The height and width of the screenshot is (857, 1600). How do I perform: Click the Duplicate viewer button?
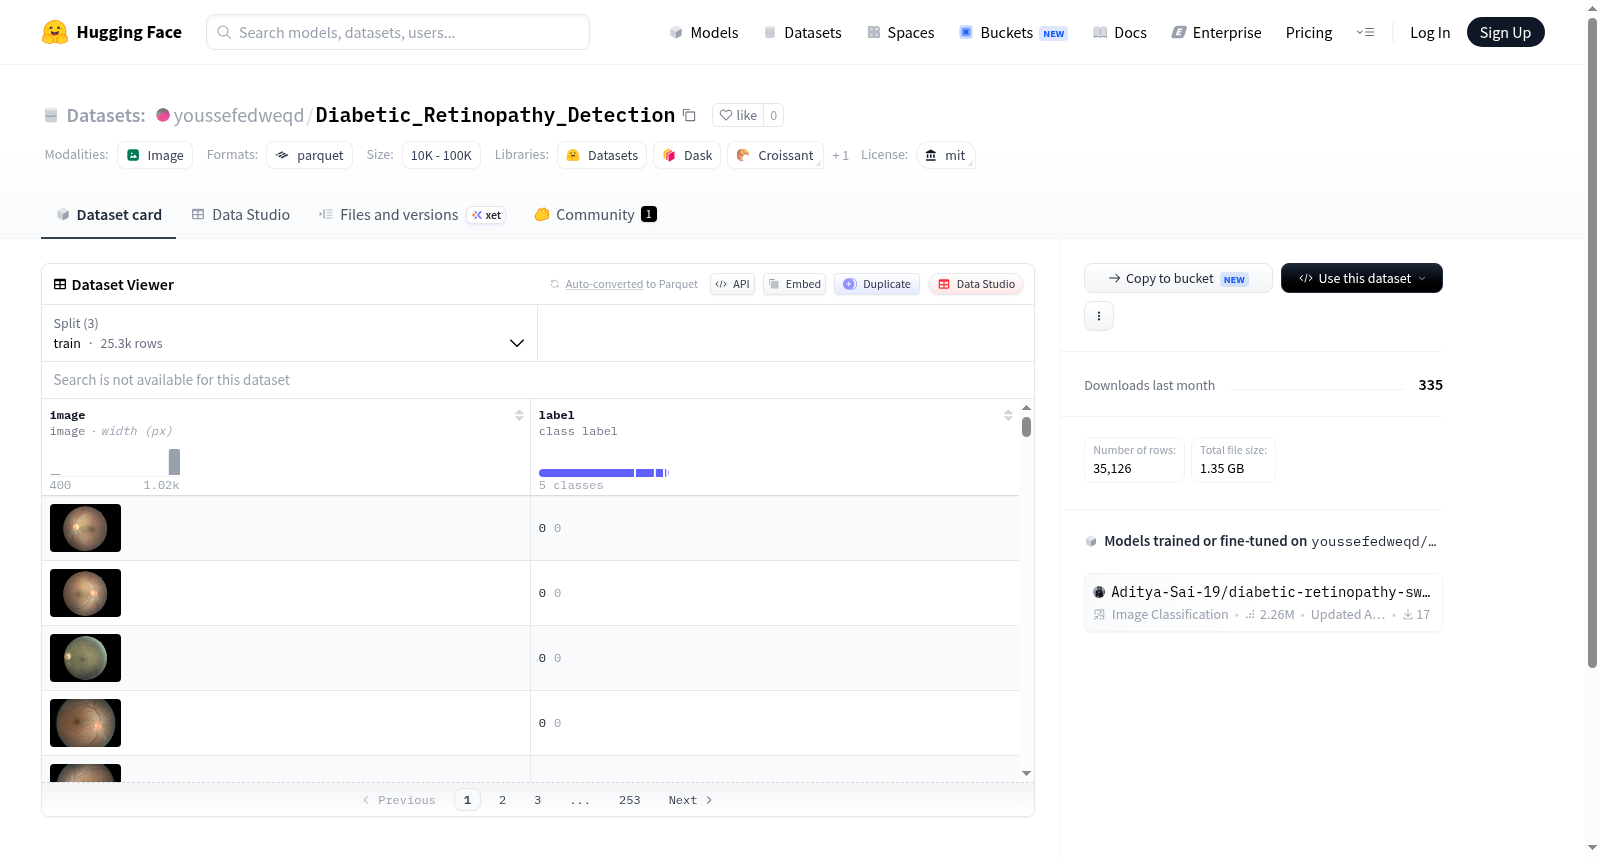(x=877, y=284)
